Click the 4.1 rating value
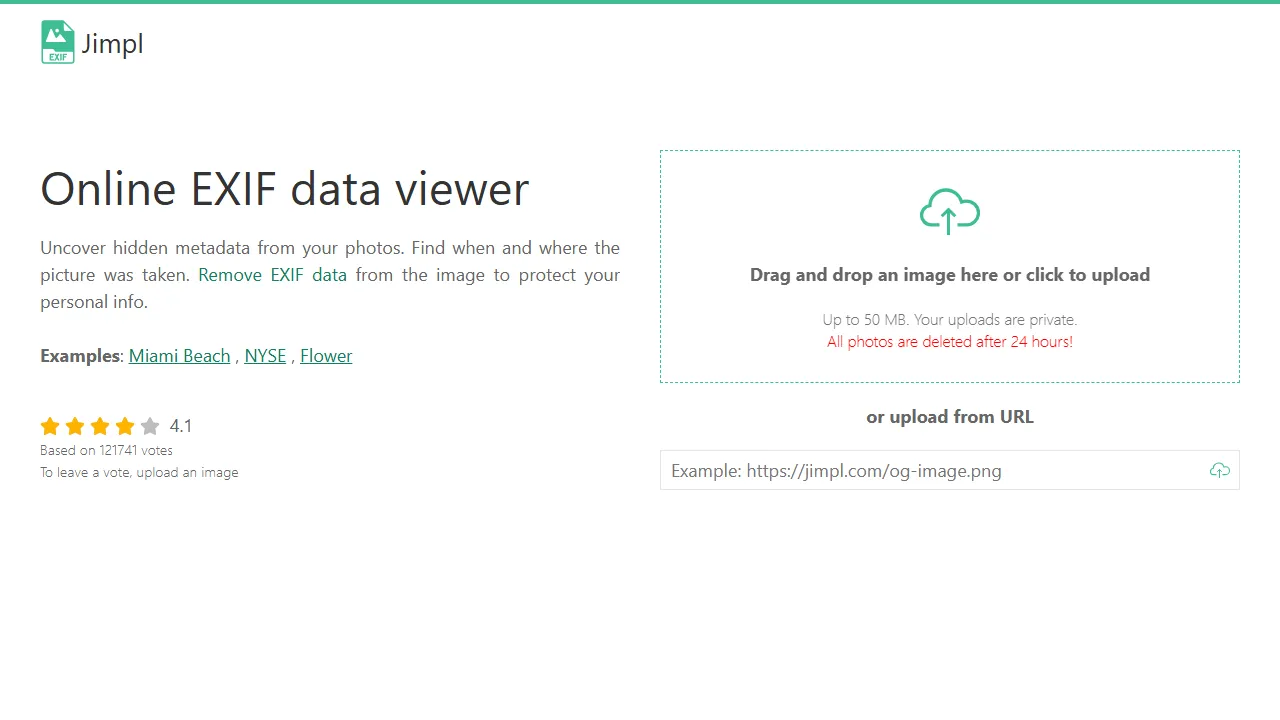 181,426
